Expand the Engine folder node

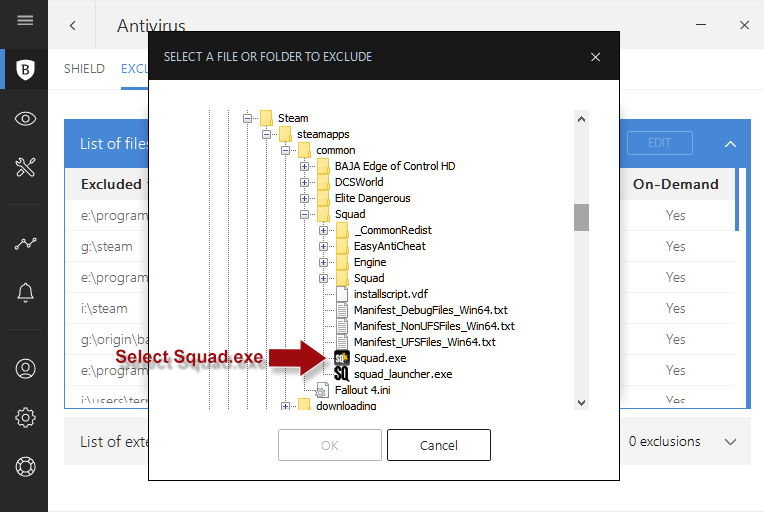coord(323,262)
